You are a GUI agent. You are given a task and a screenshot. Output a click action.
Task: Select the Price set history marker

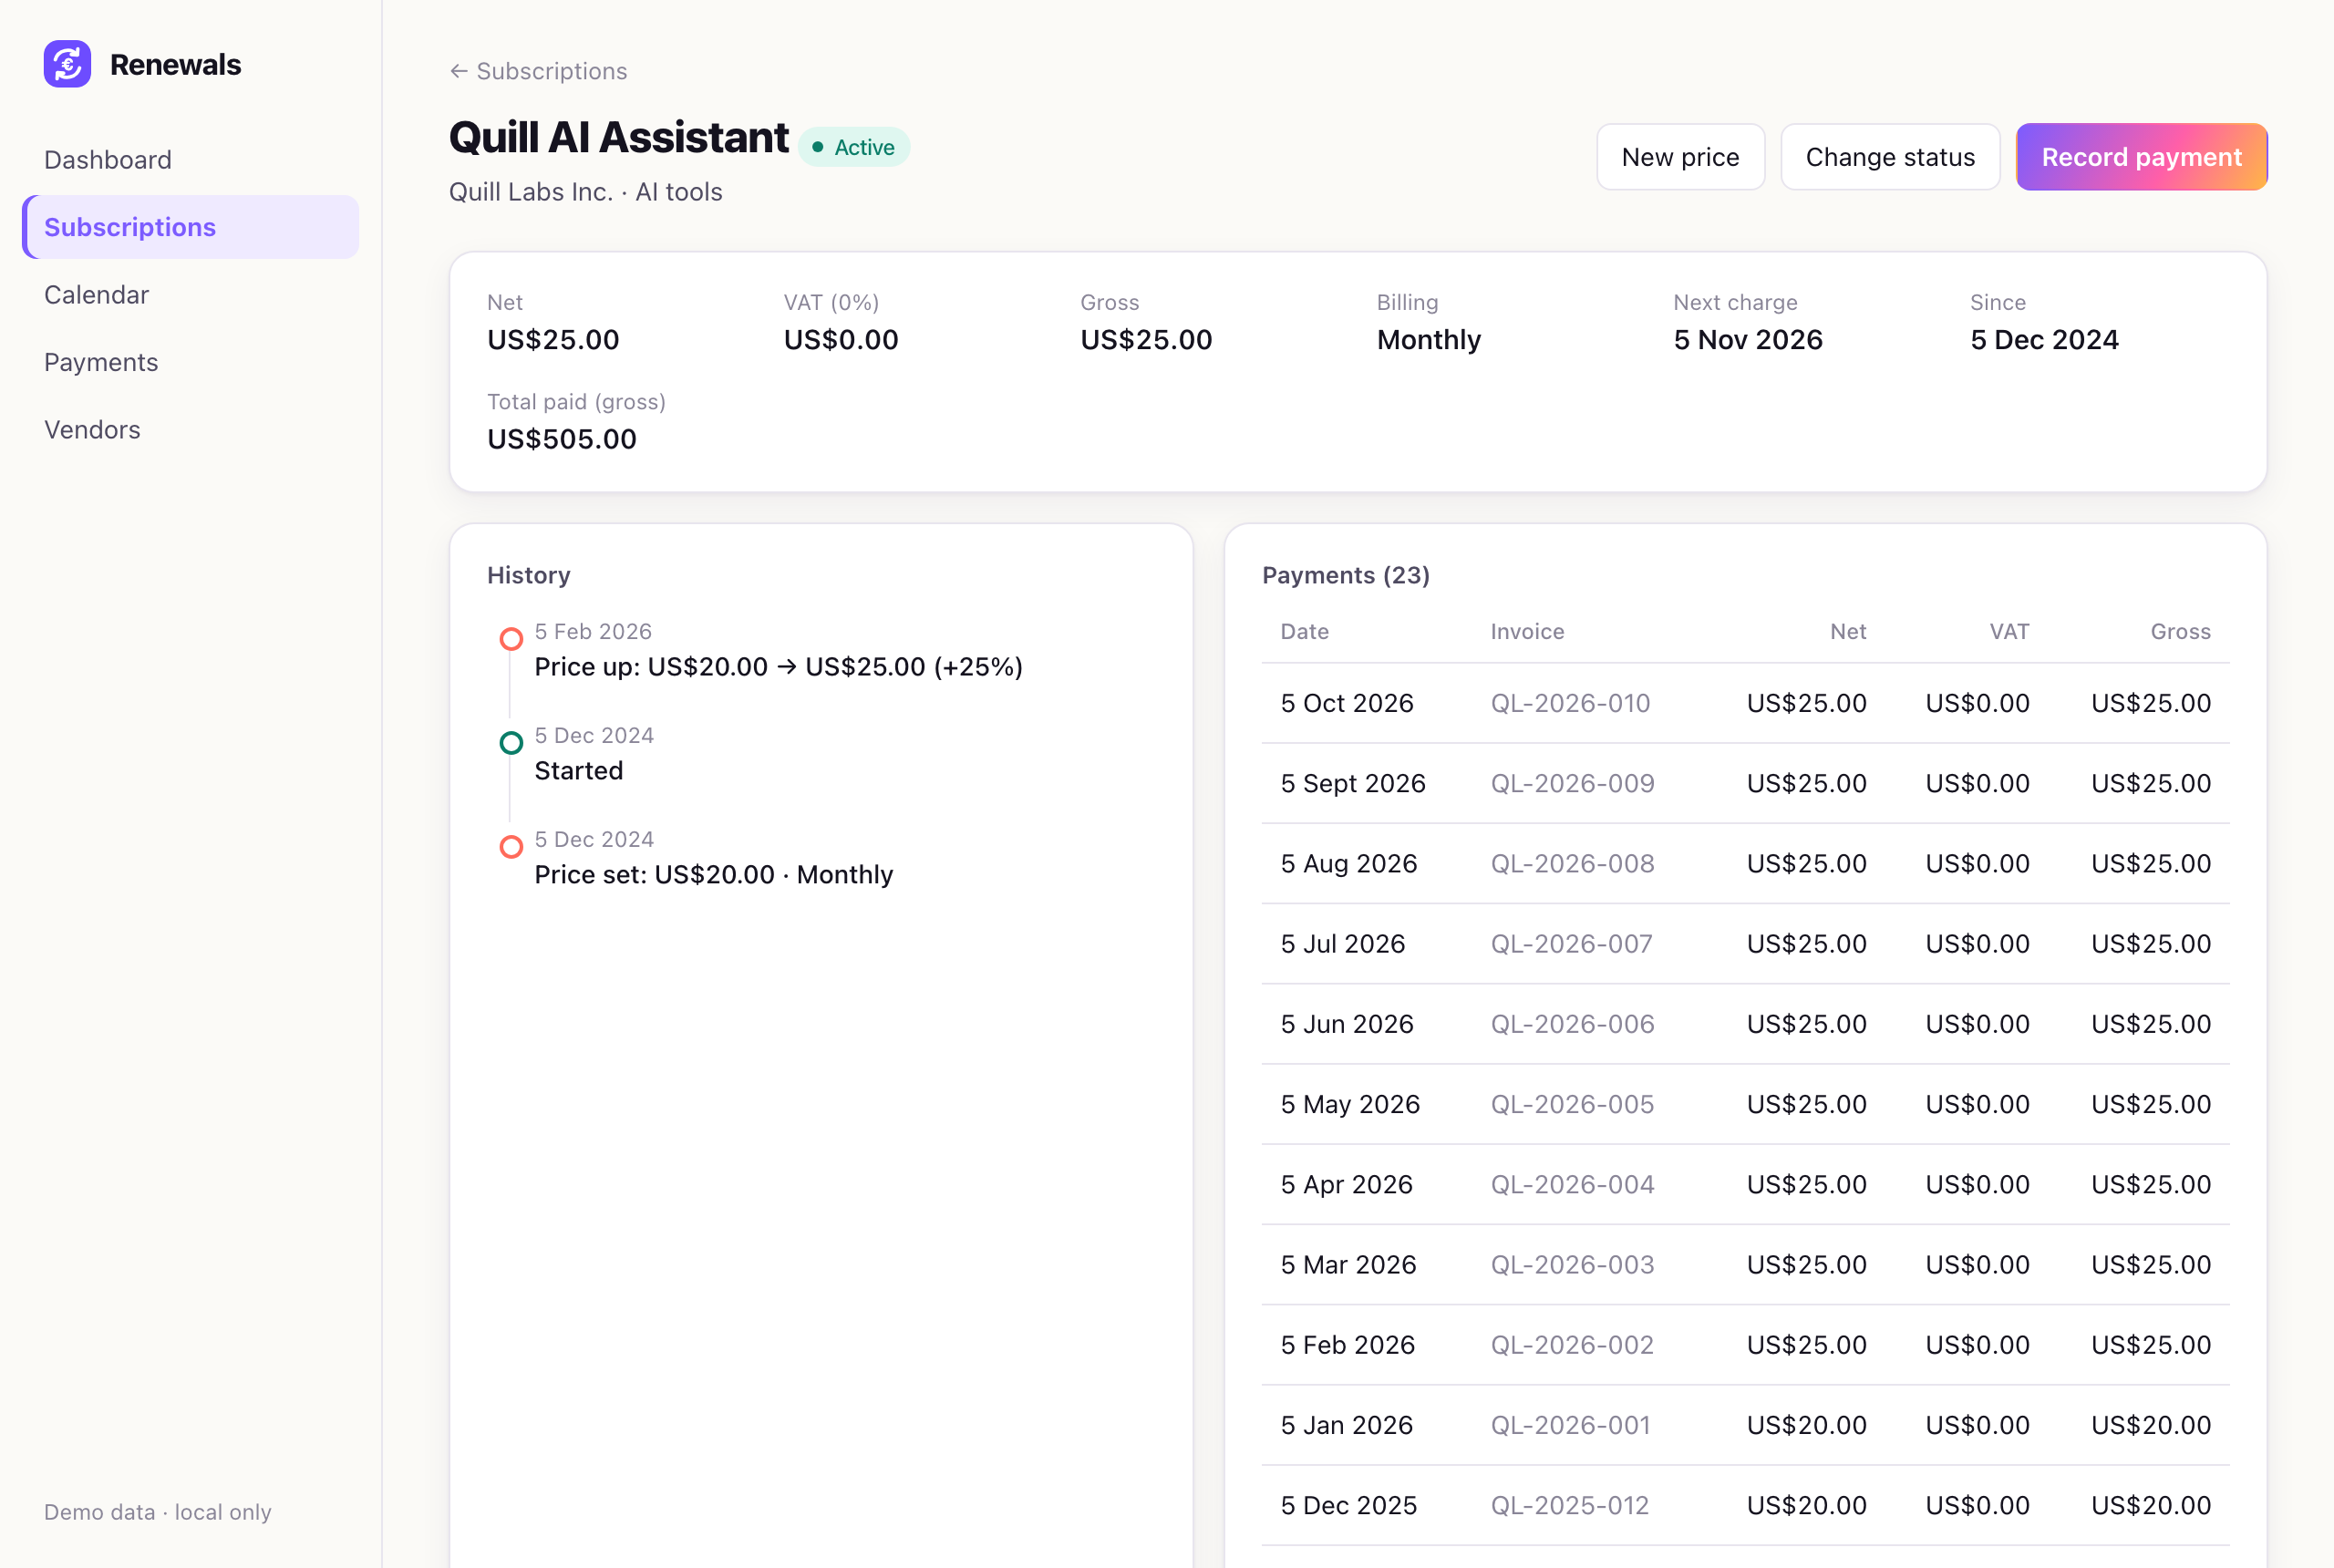[x=511, y=847]
